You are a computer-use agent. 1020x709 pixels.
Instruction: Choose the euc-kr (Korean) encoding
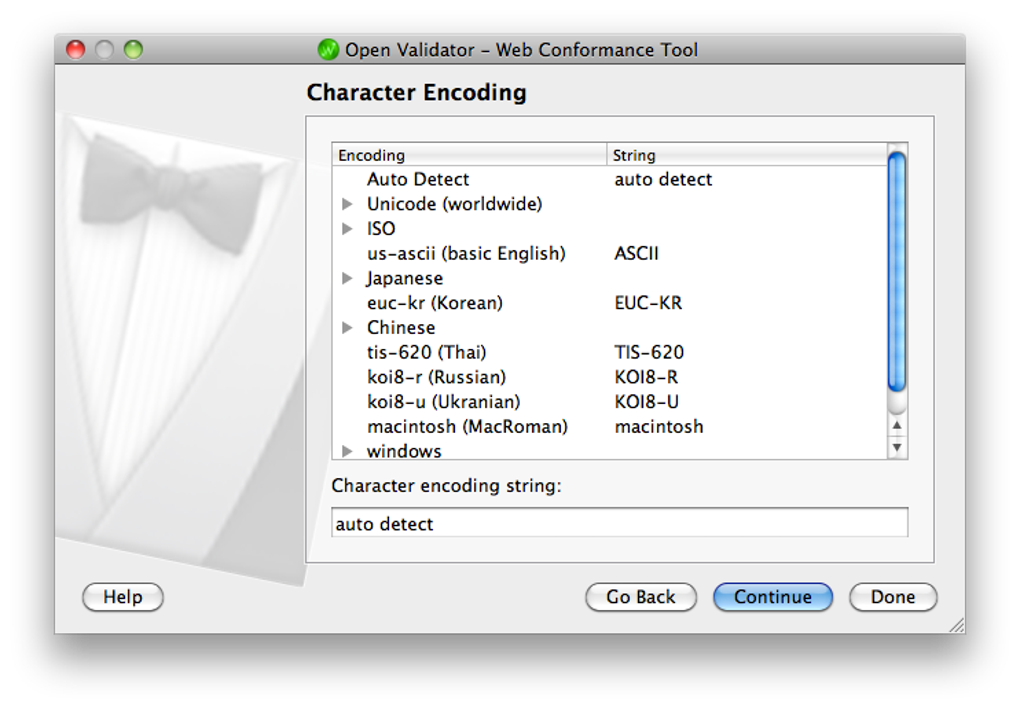pos(435,303)
